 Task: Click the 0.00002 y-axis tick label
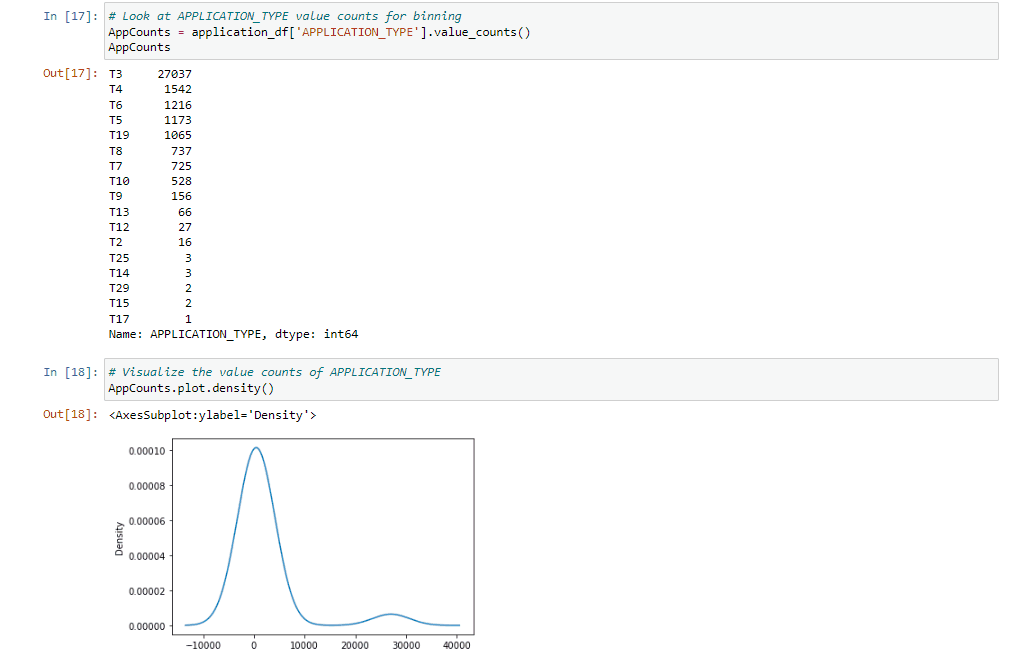coord(147,591)
